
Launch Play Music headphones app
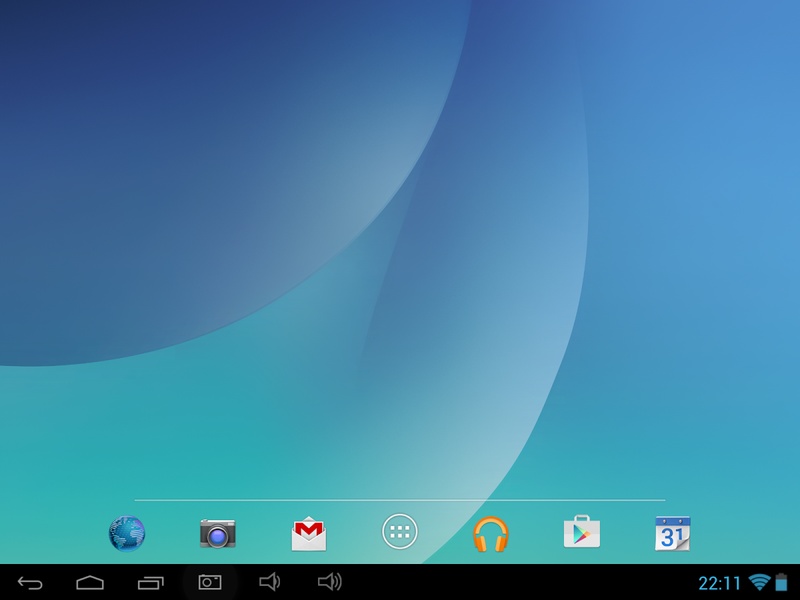[x=490, y=534]
